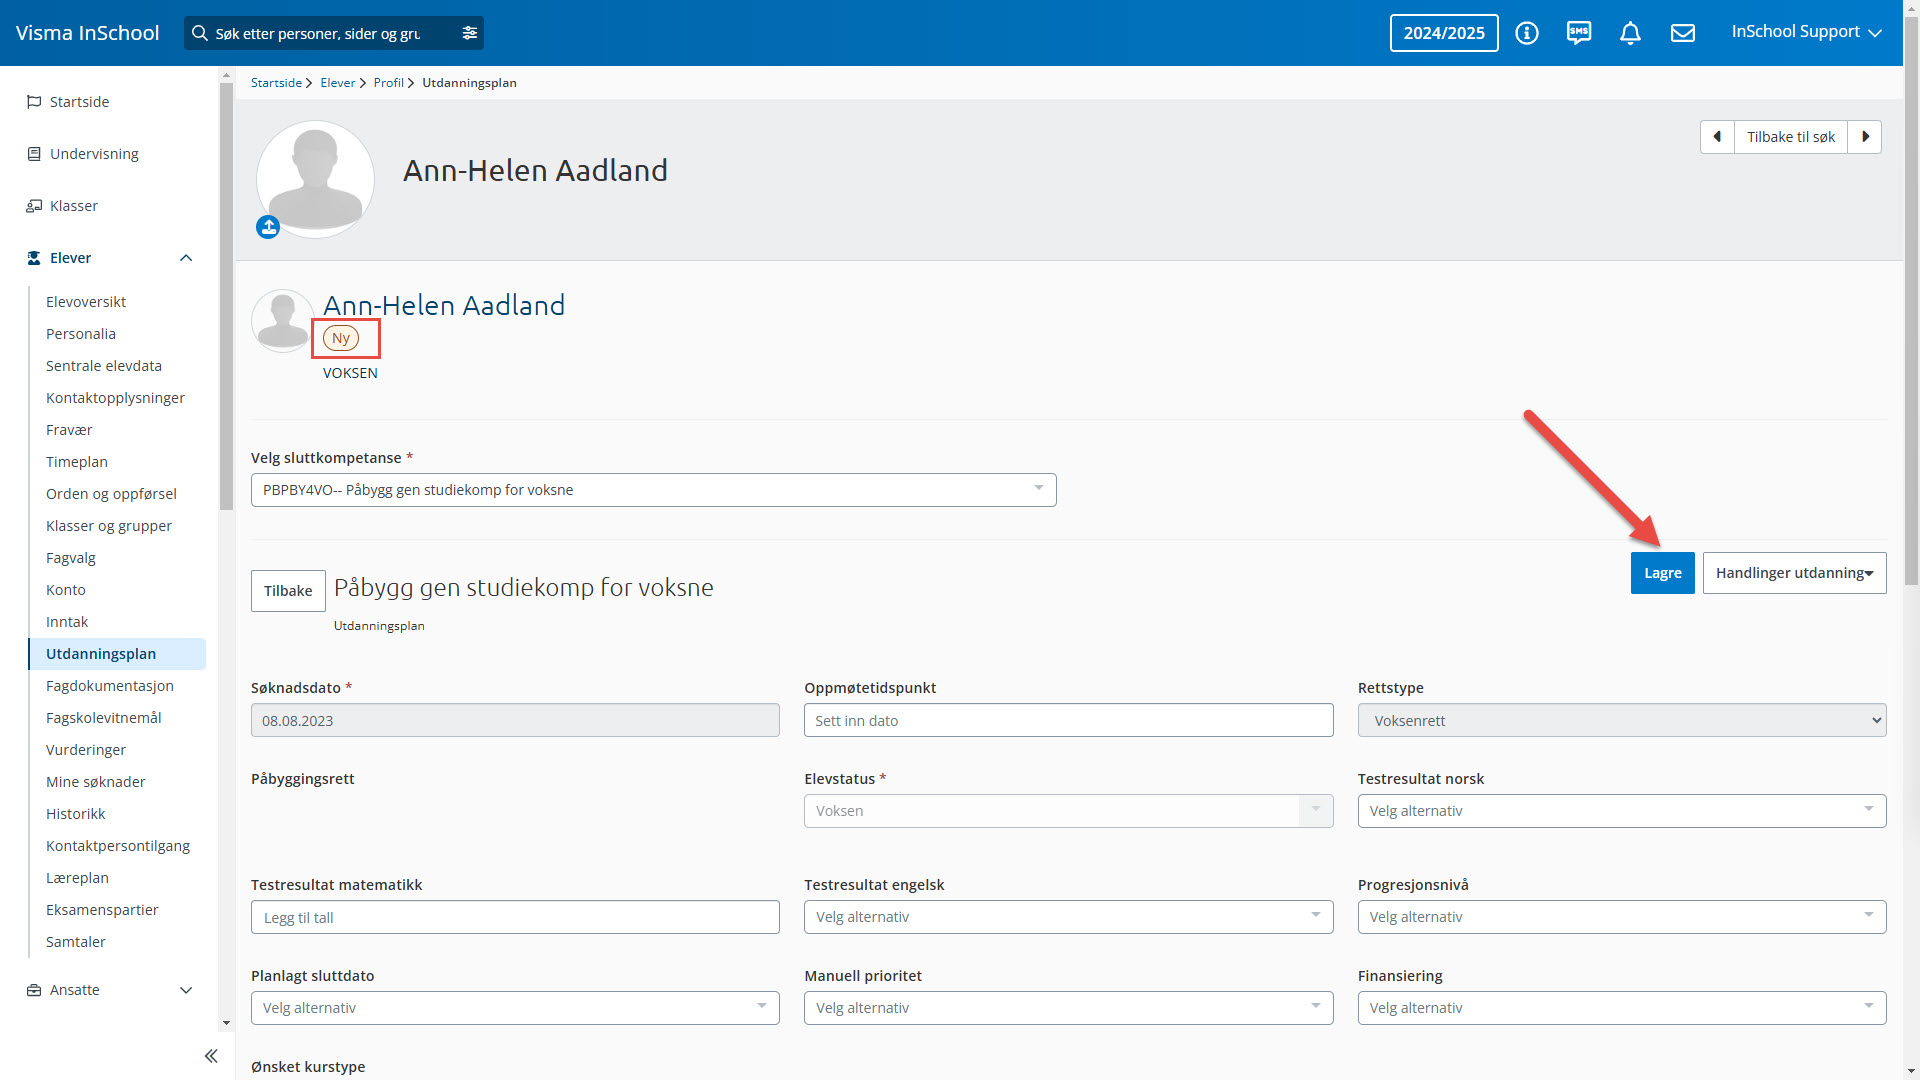The height and width of the screenshot is (1080, 1920).
Task: Open search filter settings icon
Action: point(470,33)
